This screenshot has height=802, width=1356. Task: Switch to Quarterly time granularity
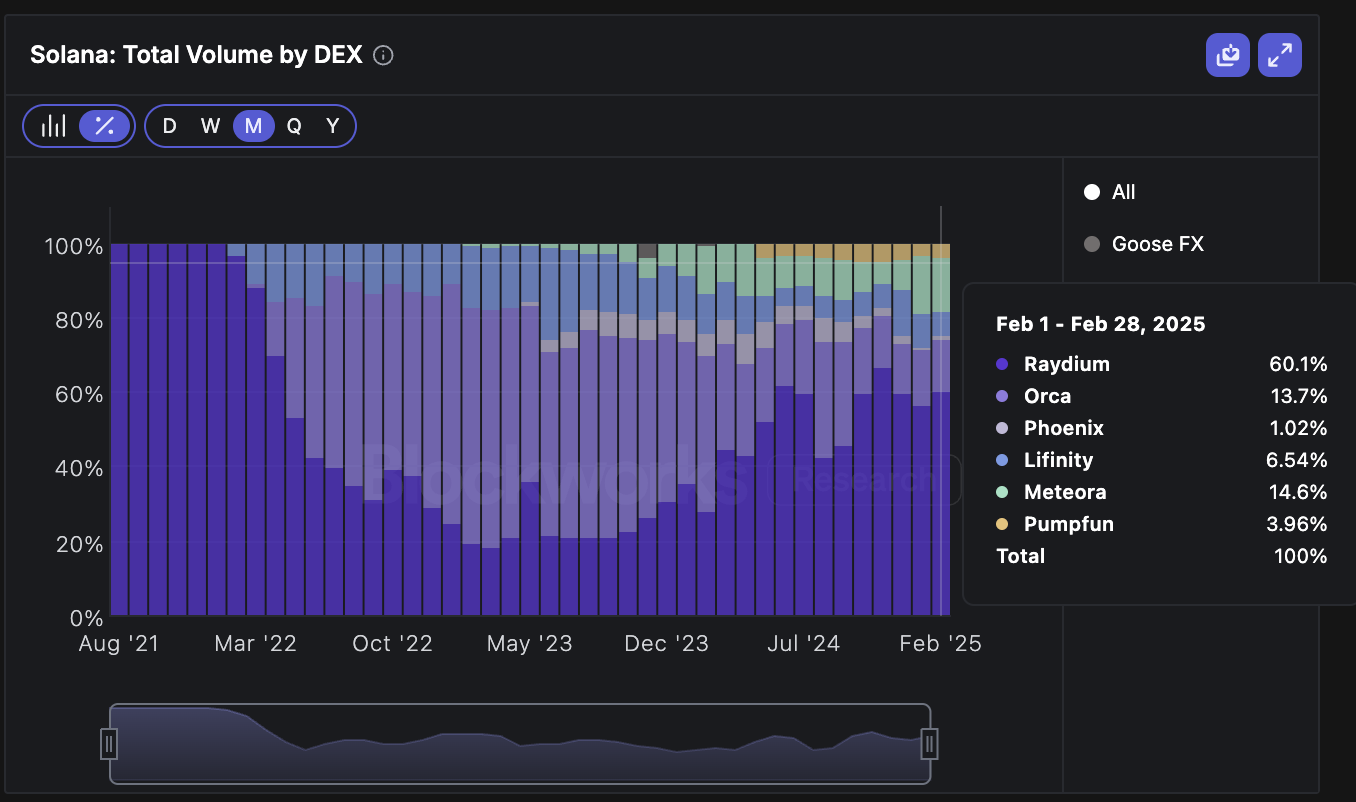coord(292,126)
